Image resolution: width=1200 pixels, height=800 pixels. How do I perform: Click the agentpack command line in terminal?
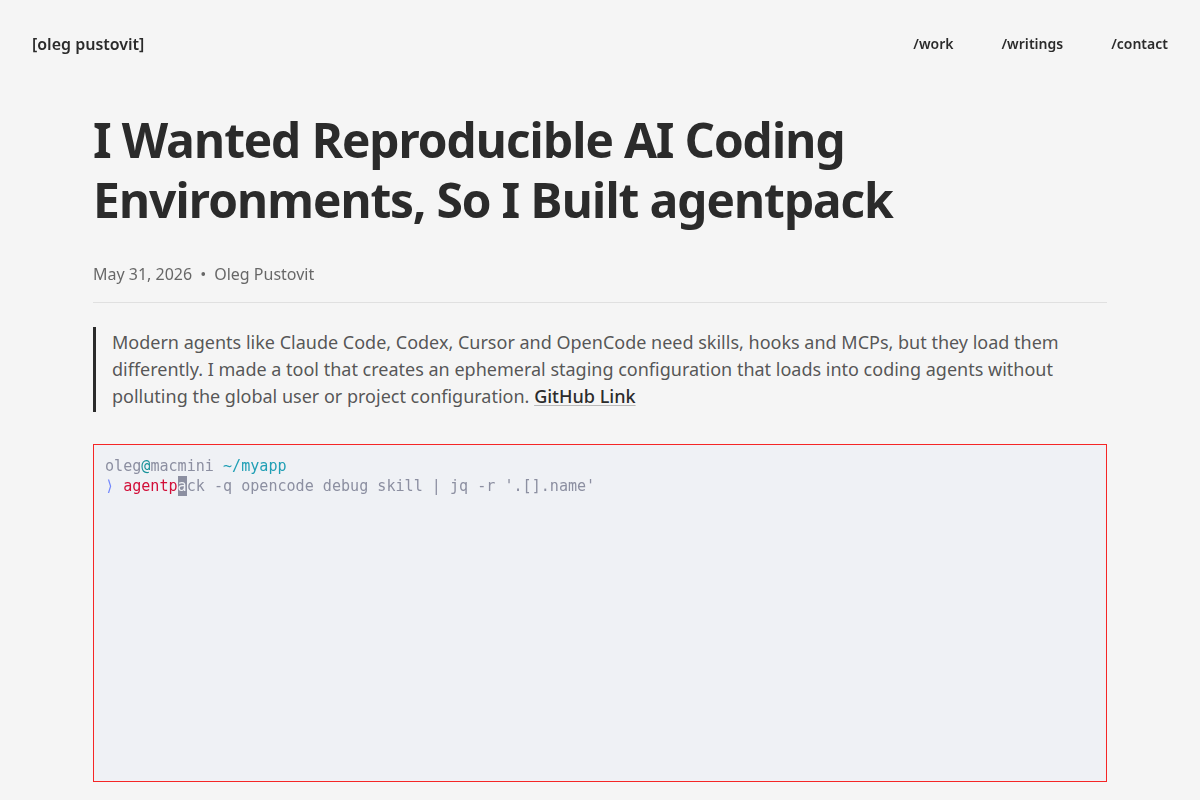[350, 486]
